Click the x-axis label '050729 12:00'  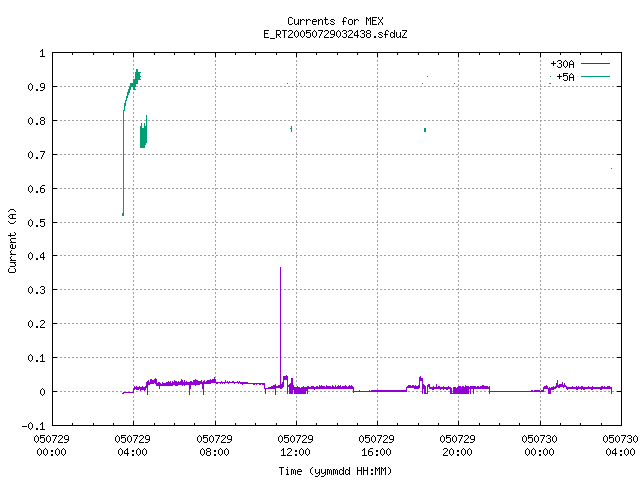296,445
